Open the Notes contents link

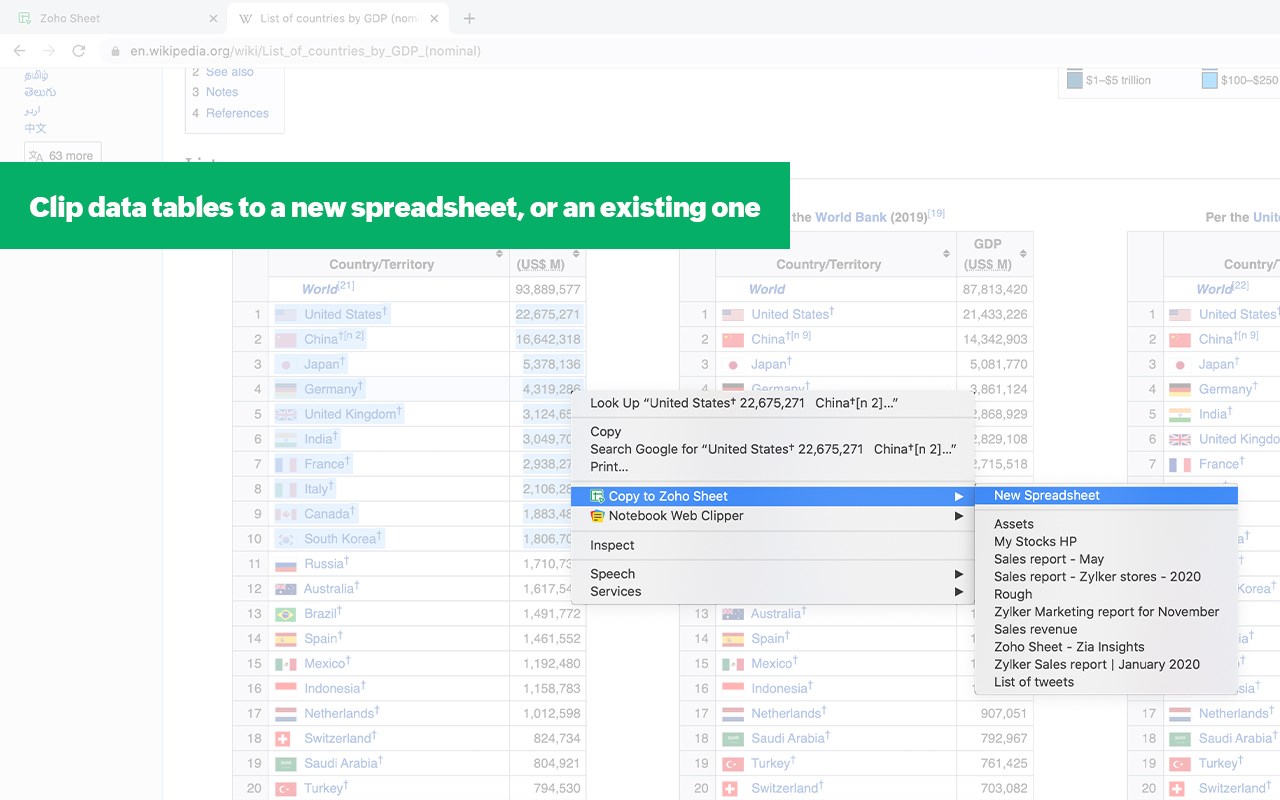pos(222,92)
